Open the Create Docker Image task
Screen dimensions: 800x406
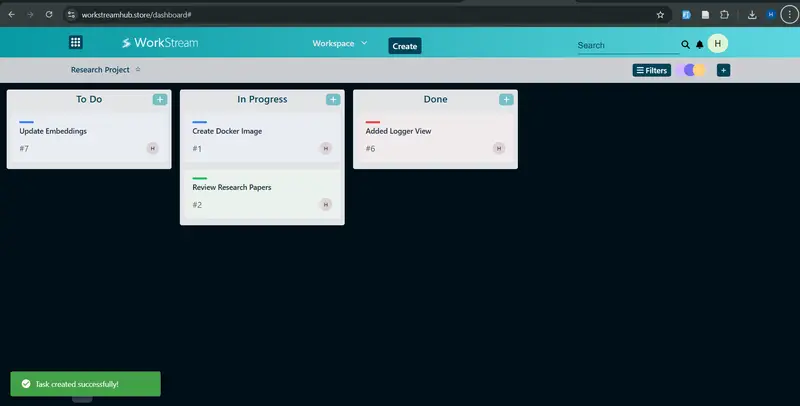click(x=262, y=138)
